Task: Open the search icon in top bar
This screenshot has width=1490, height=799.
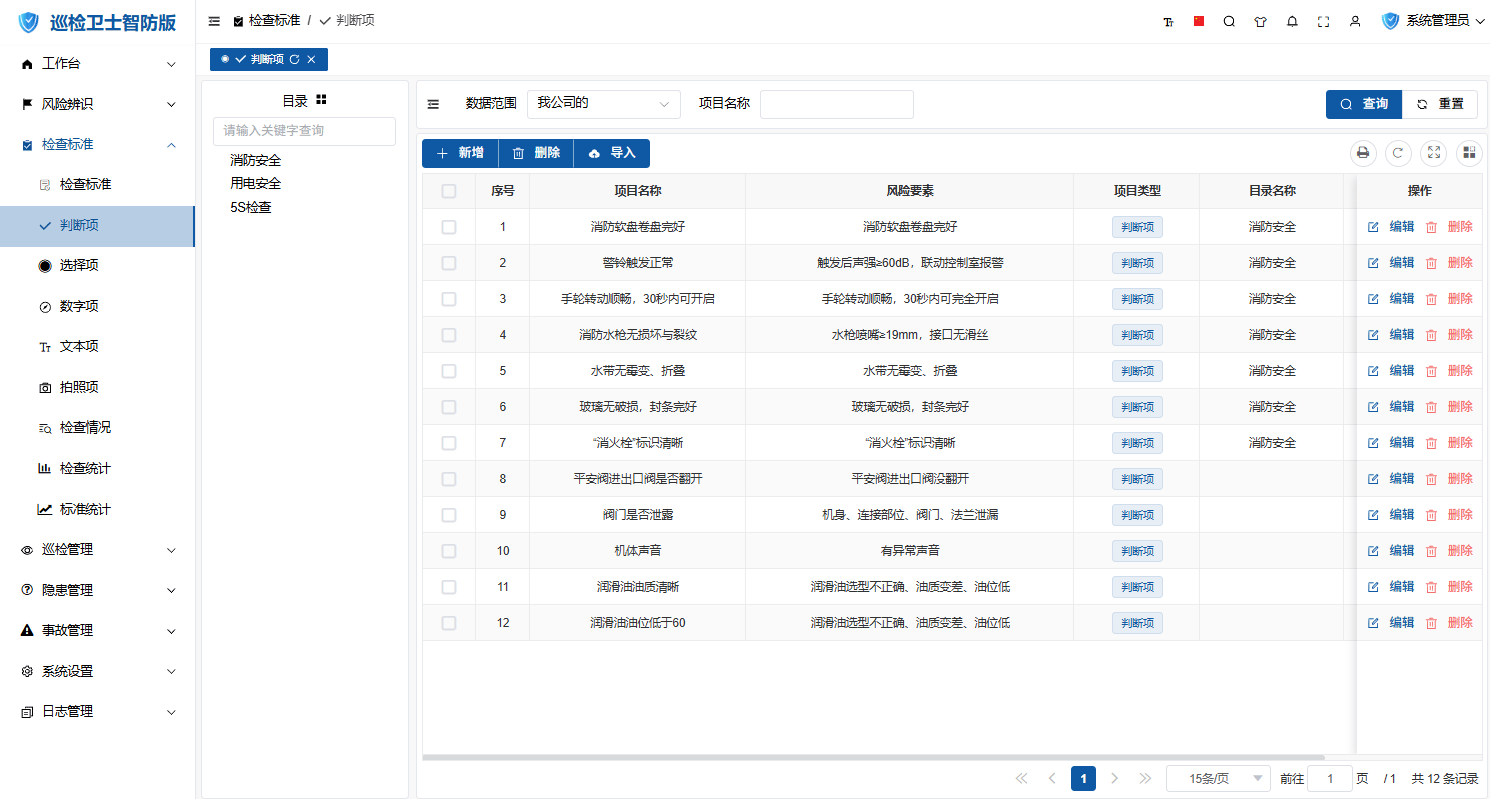Action: coord(1229,21)
